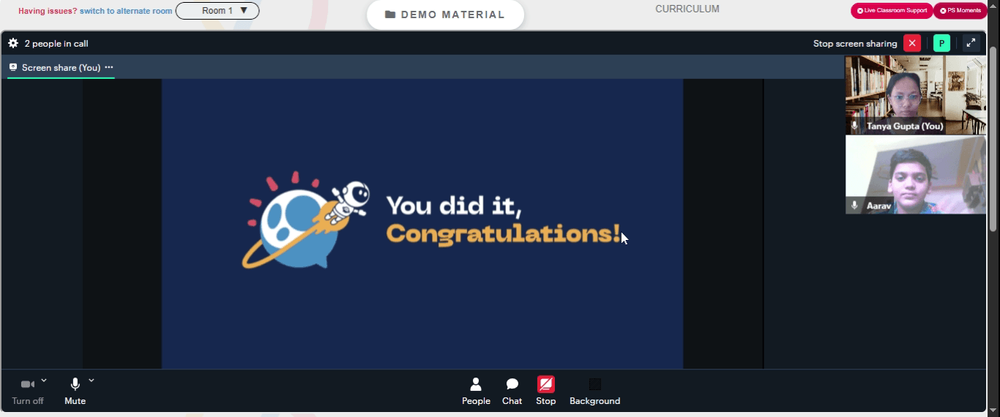Image resolution: width=1000 pixels, height=417 pixels.
Task: Click the green P participant badge
Action: [941, 43]
